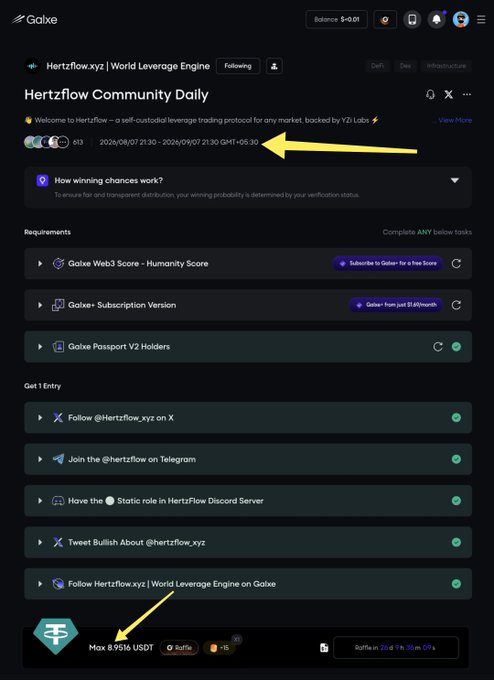Open the participant avatars list
The image size is (494, 680).
click(46, 142)
